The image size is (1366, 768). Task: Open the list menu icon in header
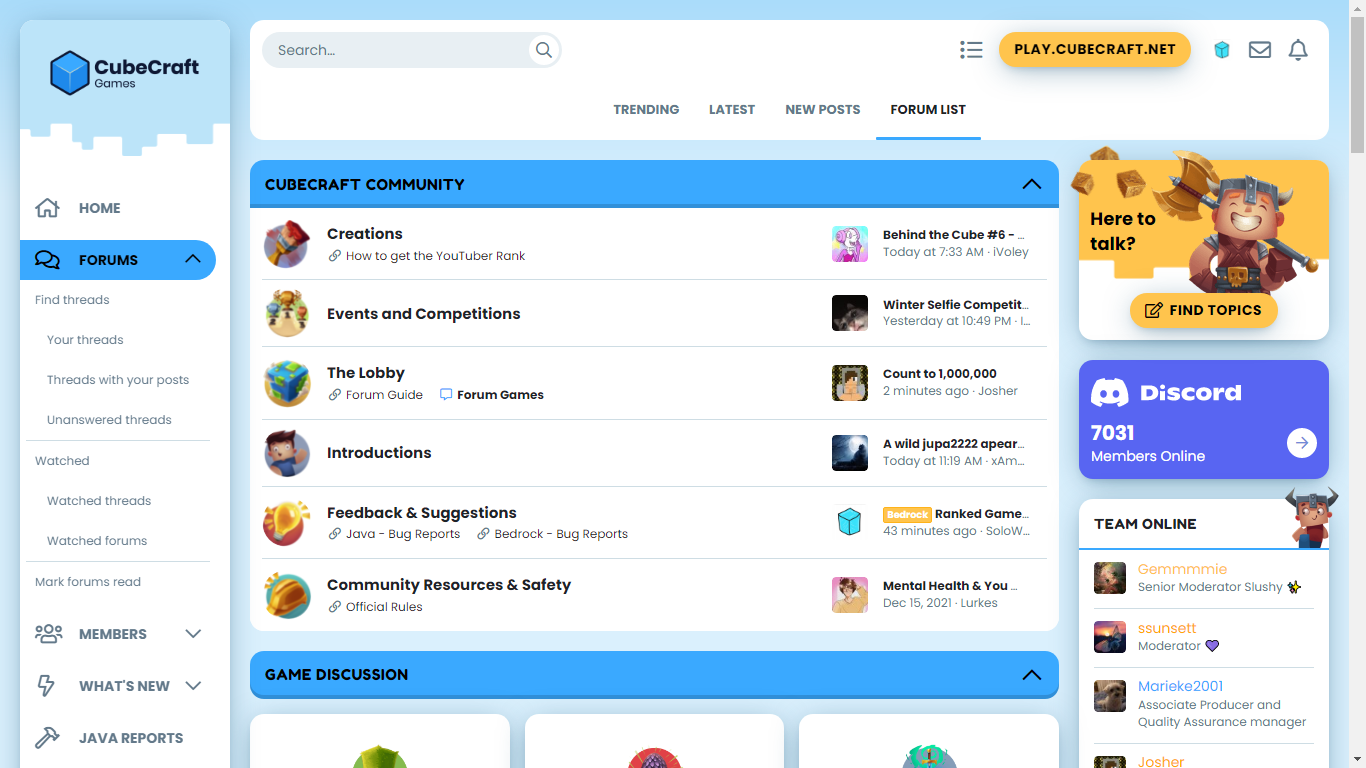click(x=971, y=50)
